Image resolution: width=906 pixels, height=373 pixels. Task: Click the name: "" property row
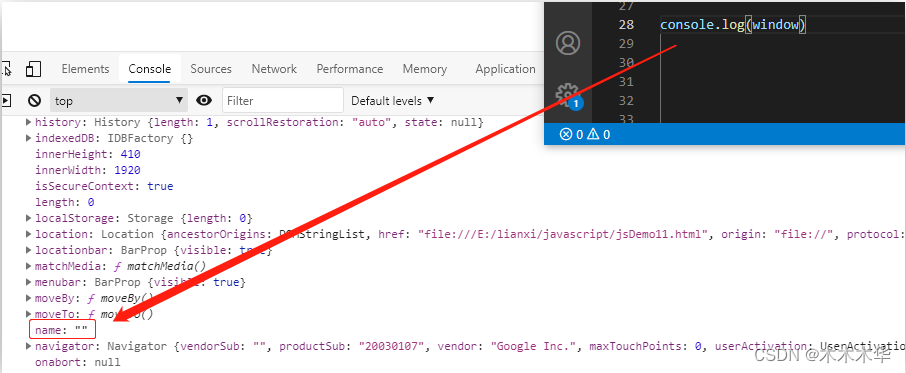tap(61, 330)
